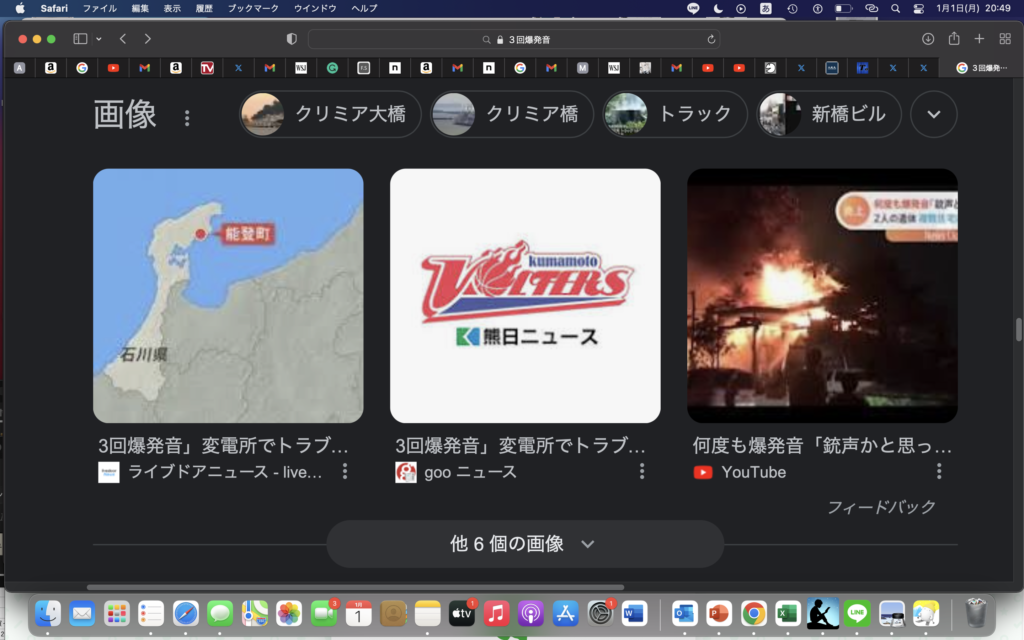
Task: Open options menu for YouTube result
Action: 938,471
